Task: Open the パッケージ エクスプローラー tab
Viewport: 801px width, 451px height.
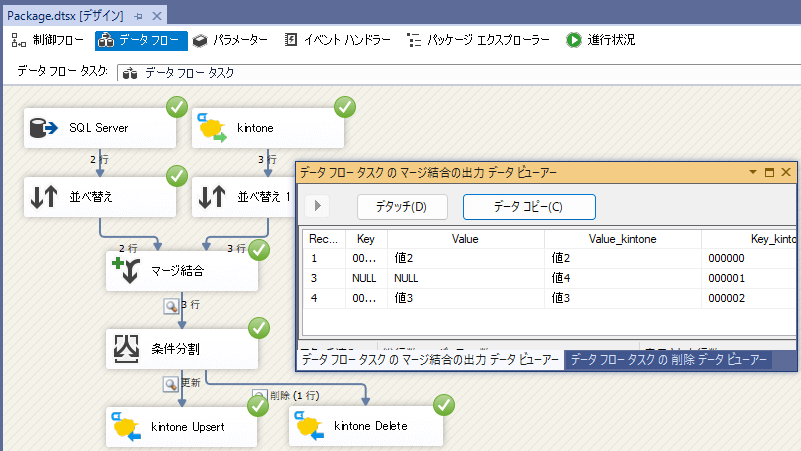Action: pos(478,40)
